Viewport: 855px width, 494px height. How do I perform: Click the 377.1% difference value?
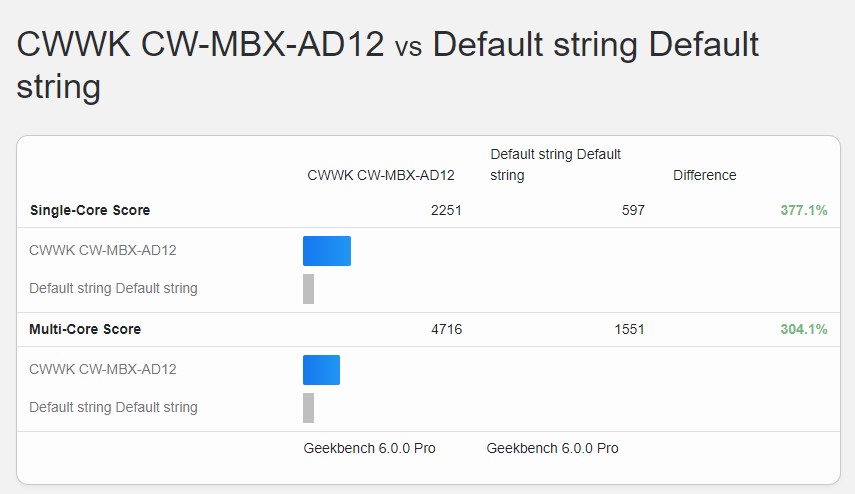(x=803, y=210)
